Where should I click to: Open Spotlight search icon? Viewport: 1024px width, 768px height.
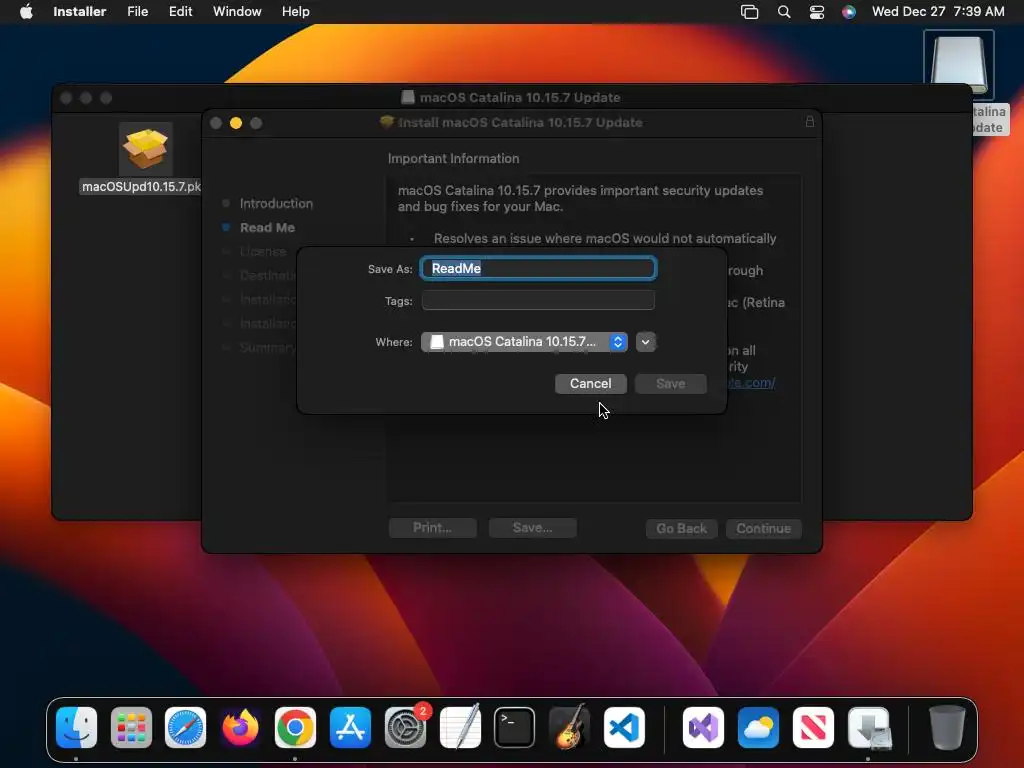(x=784, y=12)
